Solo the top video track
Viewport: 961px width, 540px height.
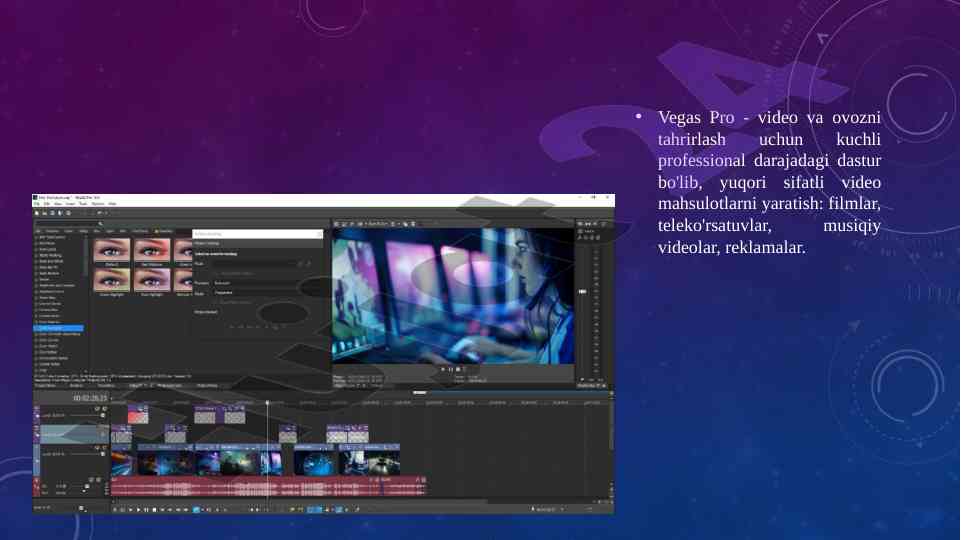coord(104,409)
